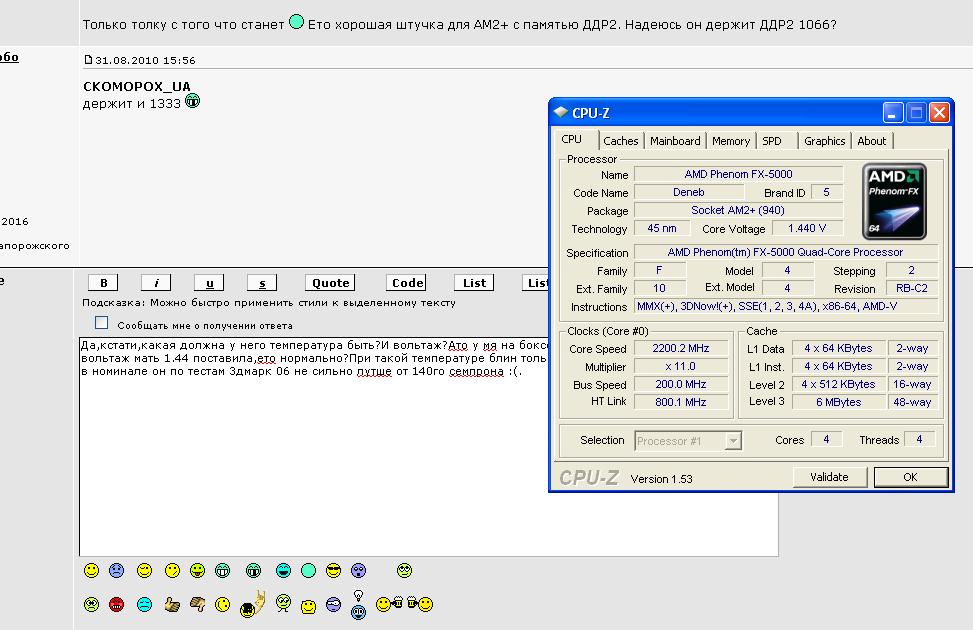
Task: Open the СКОМОРОХ_UA username
Action: click(x=137, y=86)
